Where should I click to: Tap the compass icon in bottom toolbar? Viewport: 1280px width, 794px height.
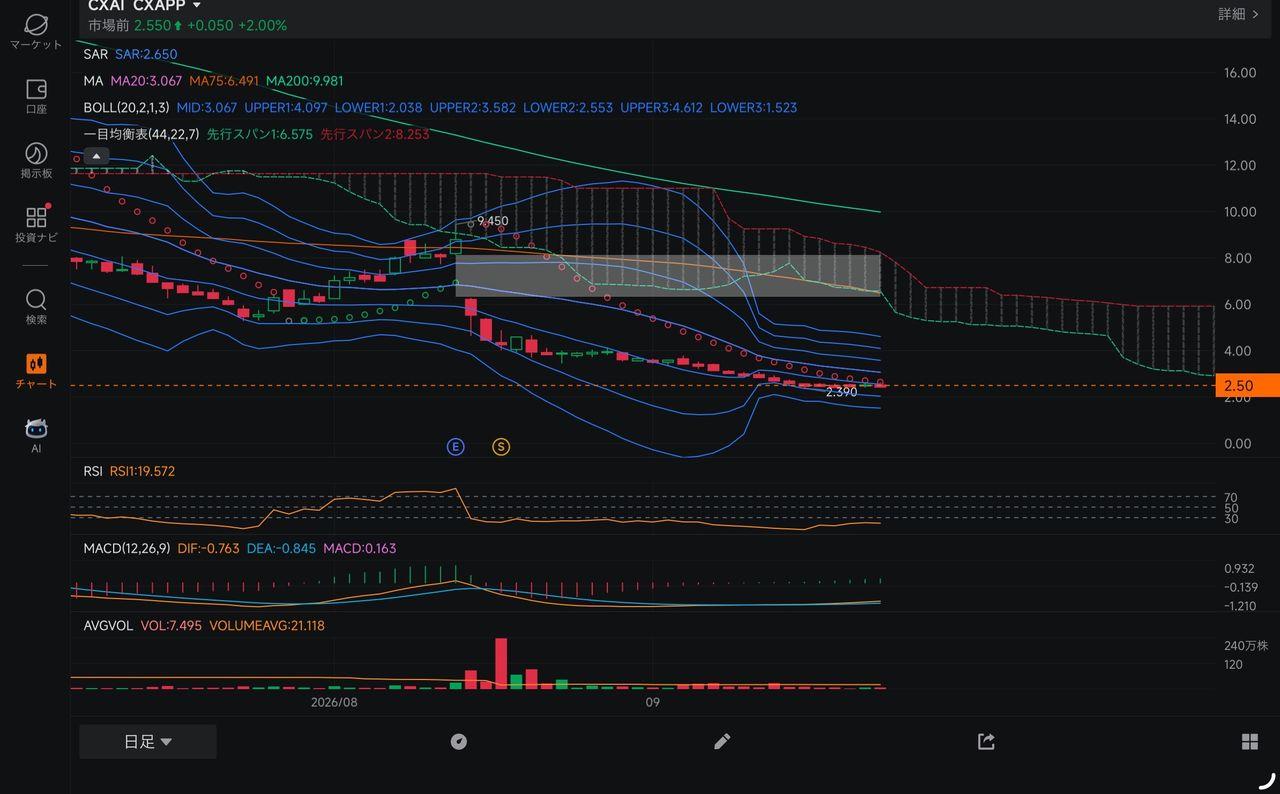click(x=459, y=741)
